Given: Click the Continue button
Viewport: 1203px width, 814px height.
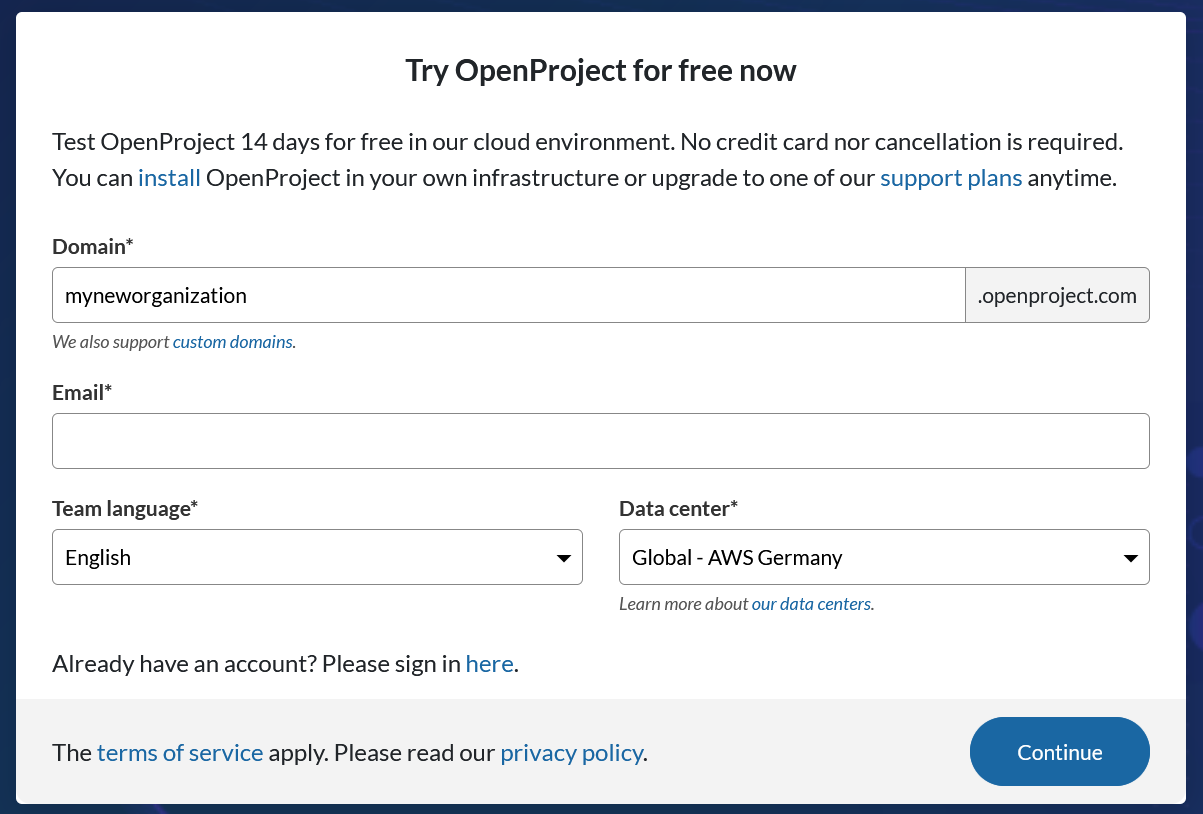Looking at the screenshot, I should click(x=1059, y=751).
